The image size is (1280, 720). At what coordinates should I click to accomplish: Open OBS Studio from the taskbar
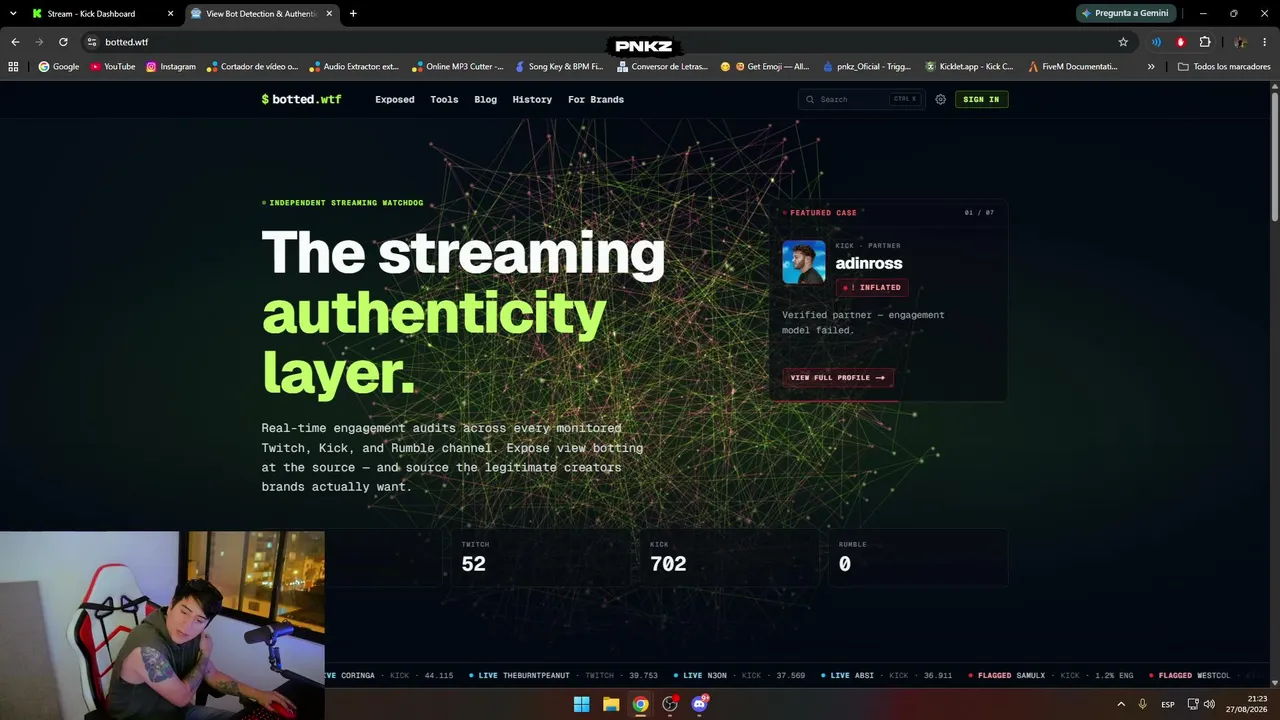coord(670,704)
